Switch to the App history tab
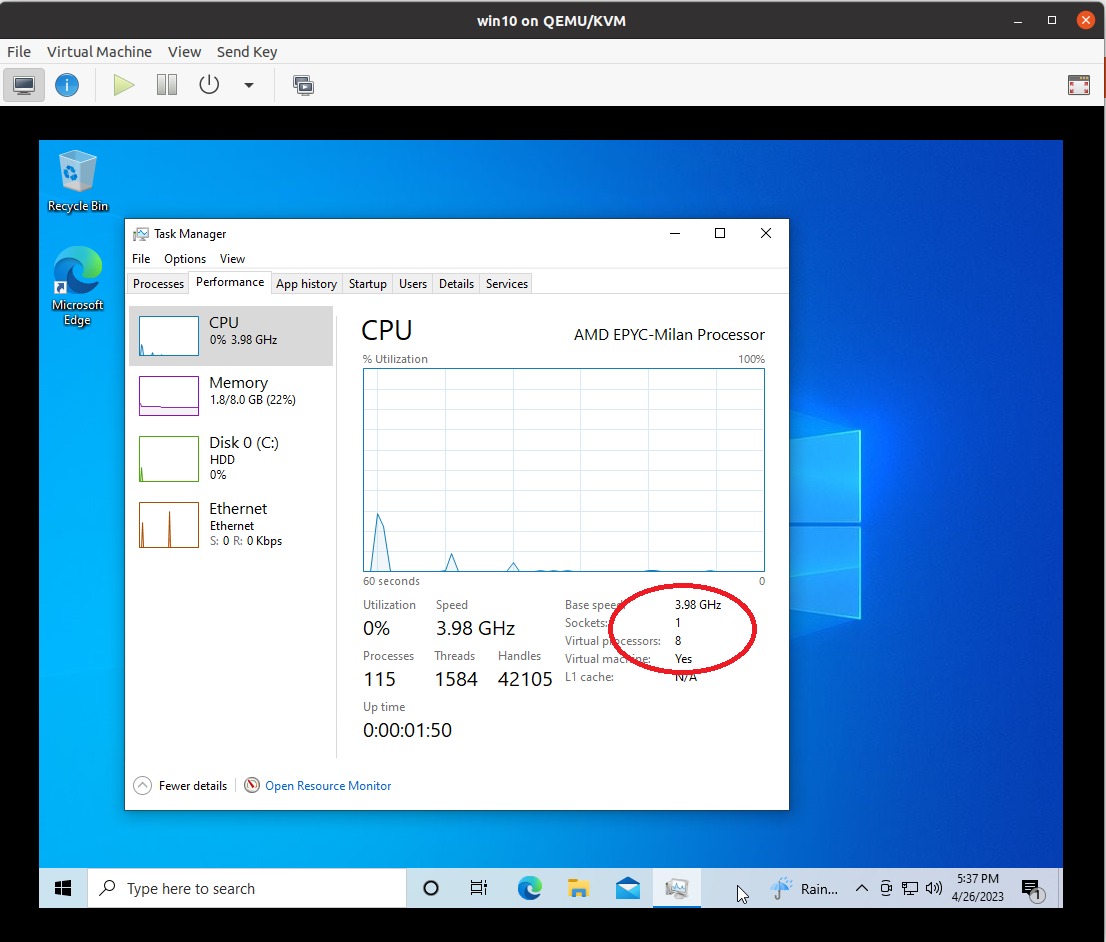This screenshot has height=942, width=1106. 306,284
